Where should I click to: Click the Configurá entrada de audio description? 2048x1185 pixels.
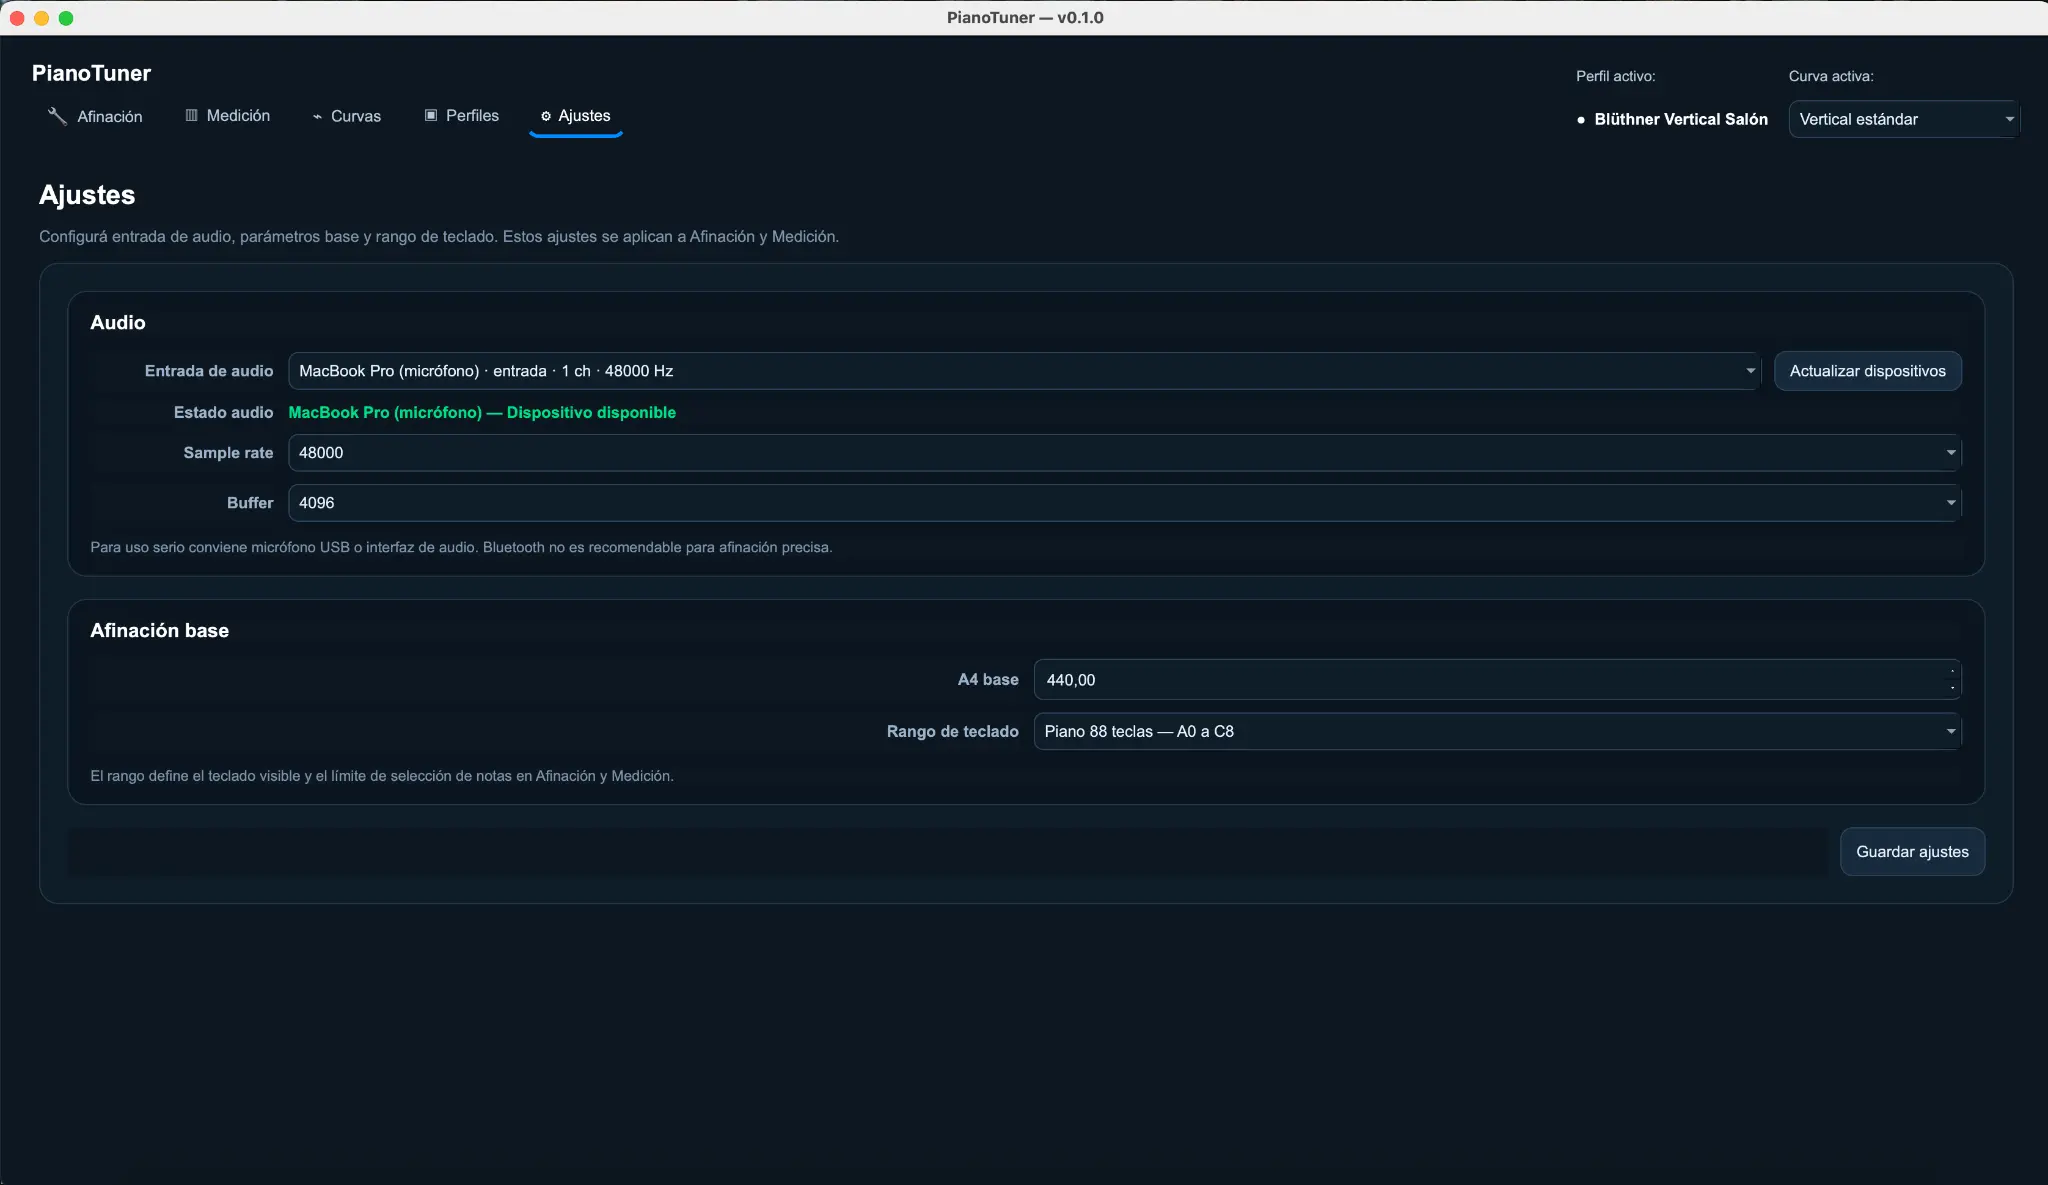[439, 237]
